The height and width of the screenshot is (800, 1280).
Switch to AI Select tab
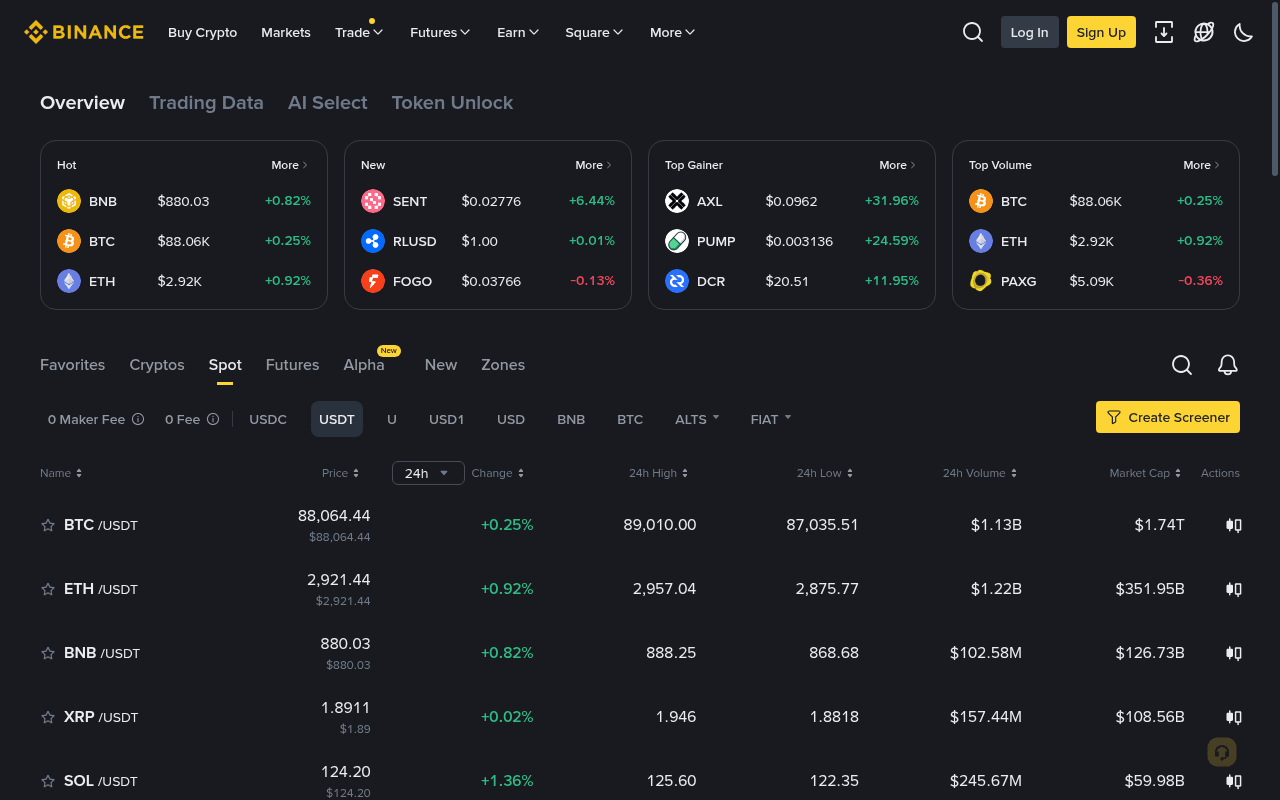(328, 103)
